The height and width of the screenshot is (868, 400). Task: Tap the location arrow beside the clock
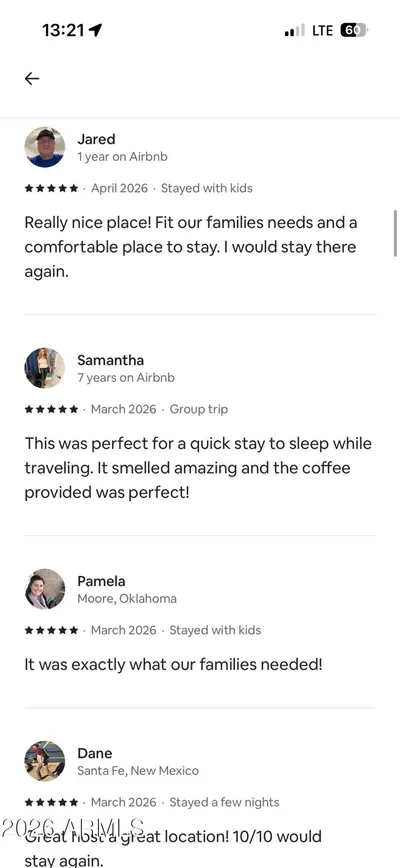click(x=95, y=30)
